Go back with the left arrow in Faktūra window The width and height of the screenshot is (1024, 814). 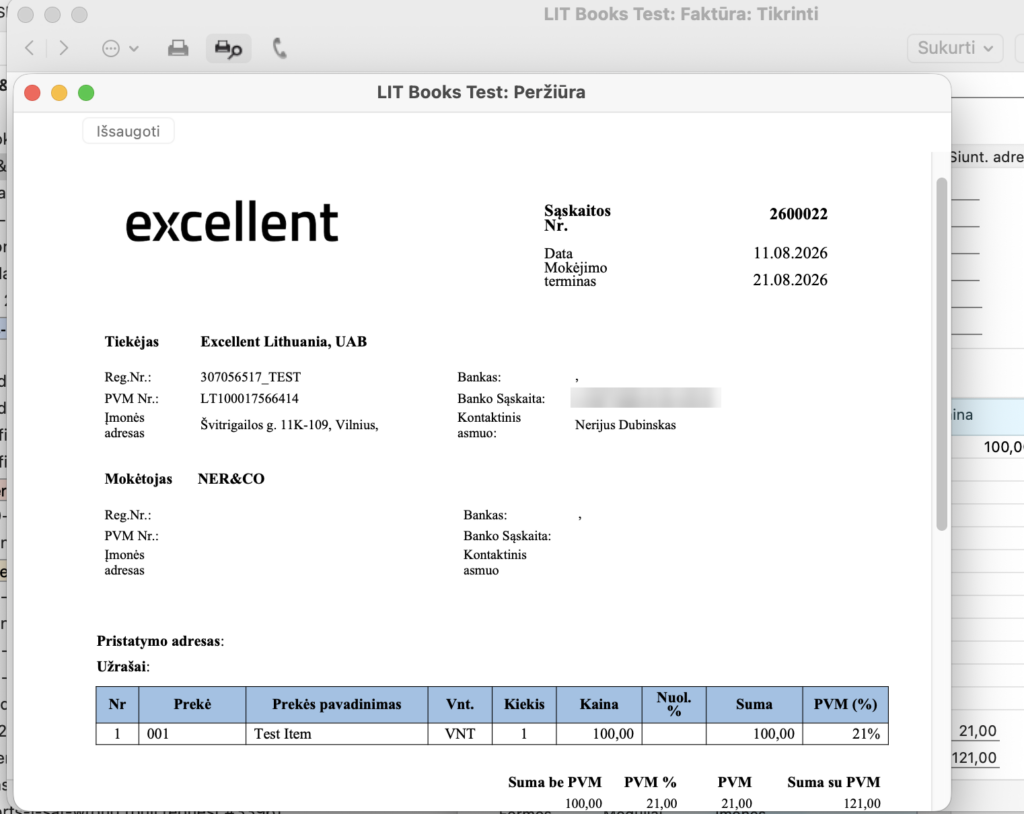pos(29,48)
